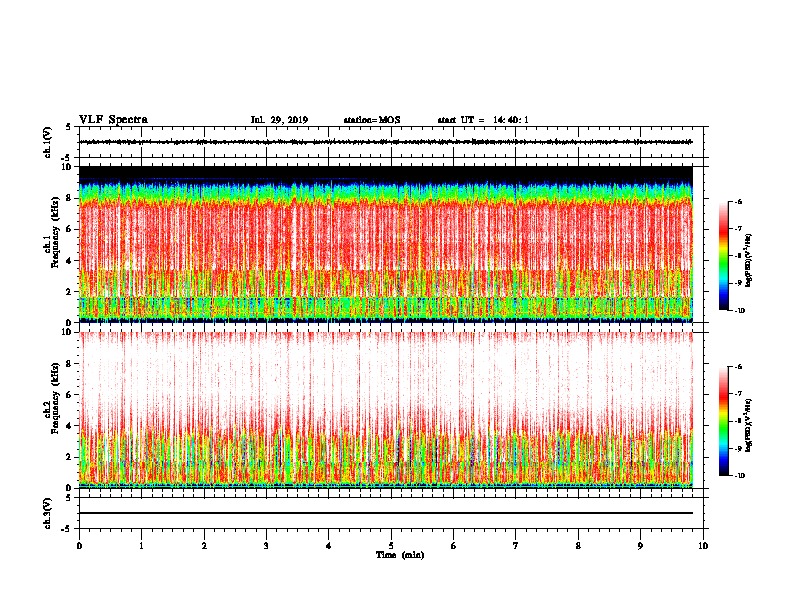792x612 pixels.
Task: Click the ch.1 voltage waveform trace
Action: click(386, 142)
